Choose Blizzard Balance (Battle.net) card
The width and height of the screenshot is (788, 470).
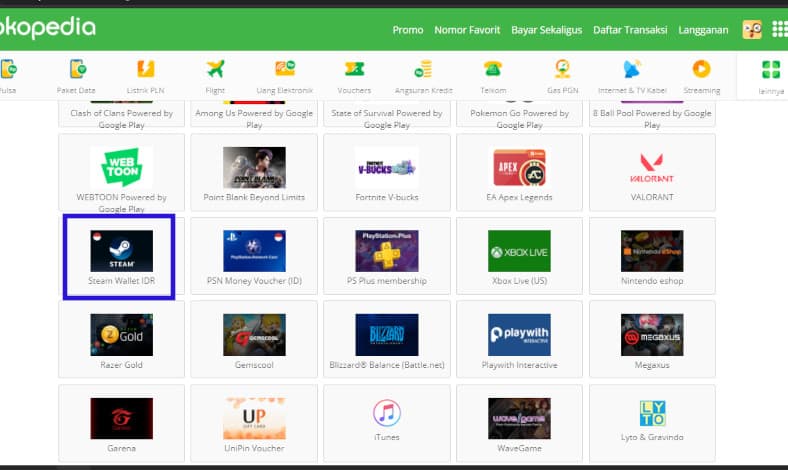coord(386,339)
